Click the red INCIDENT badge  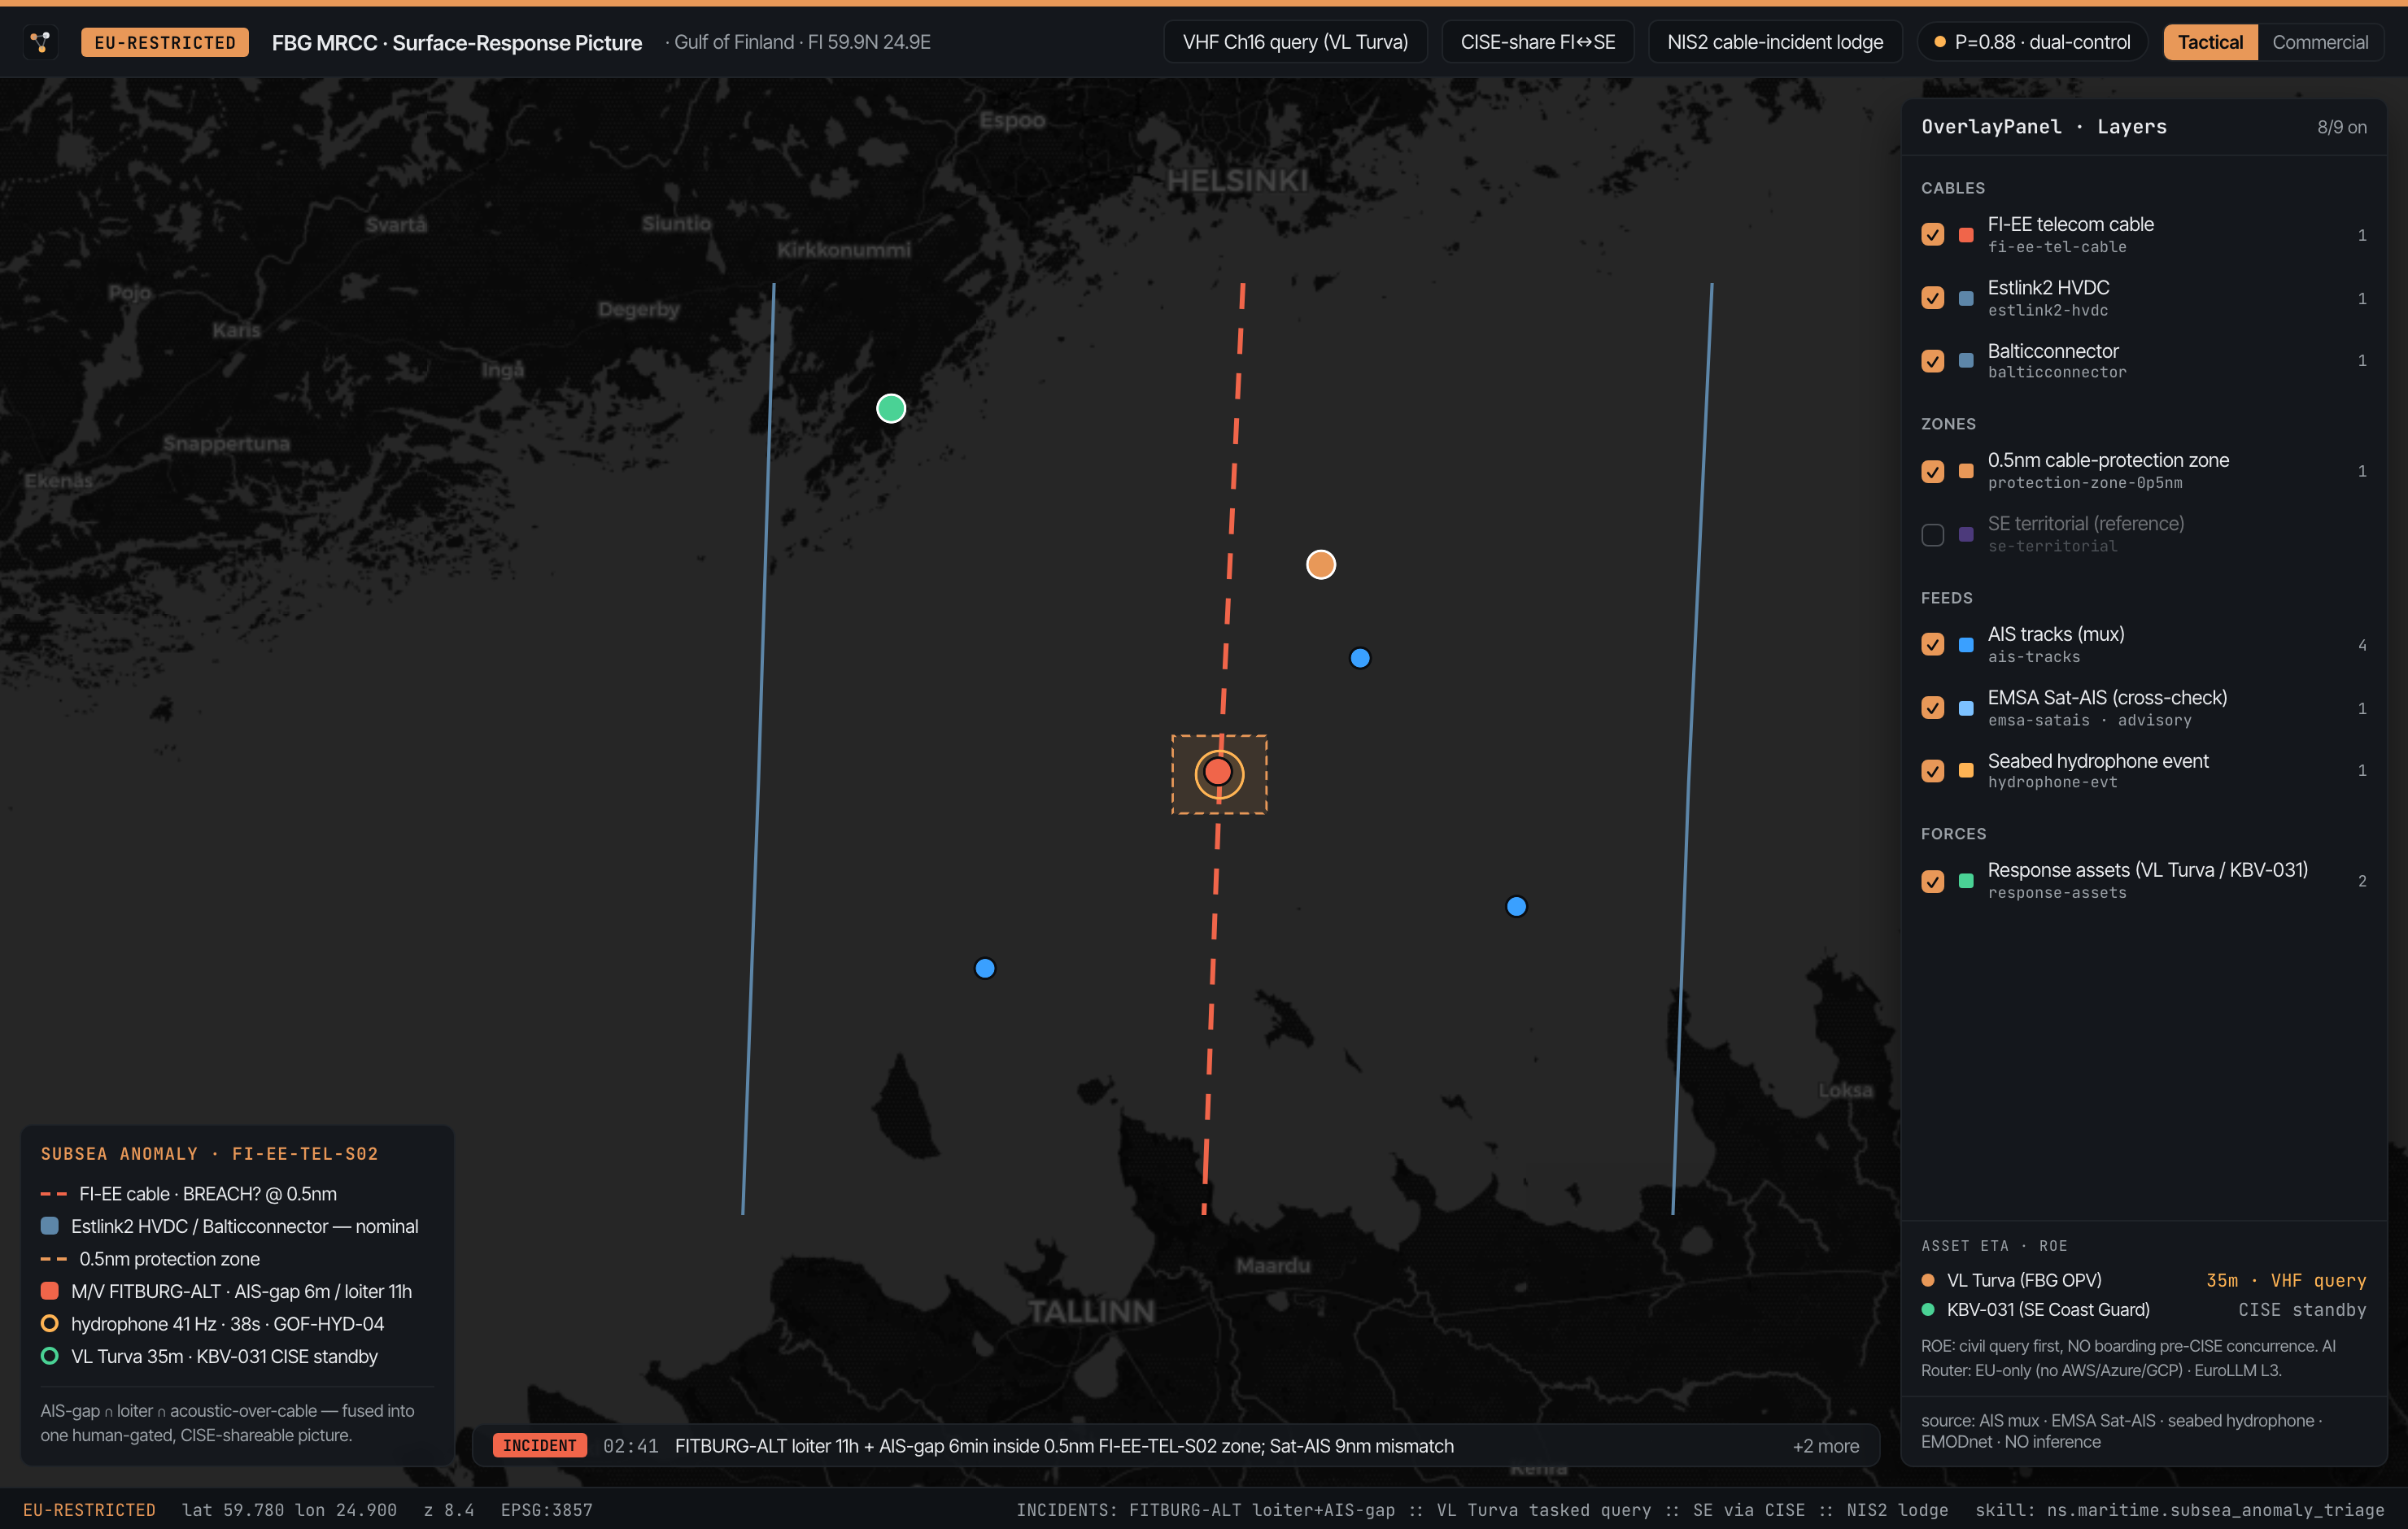pos(540,1446)
